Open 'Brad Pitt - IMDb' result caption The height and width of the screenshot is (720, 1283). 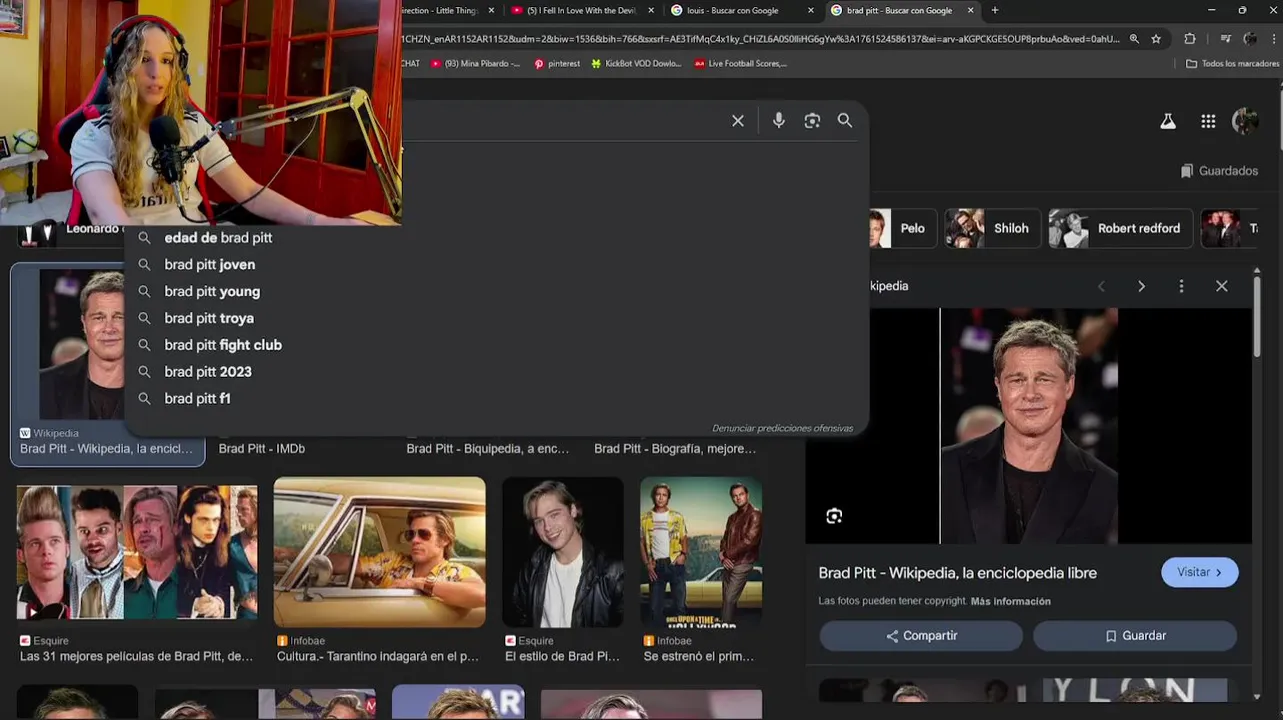(x=262, y=449)
